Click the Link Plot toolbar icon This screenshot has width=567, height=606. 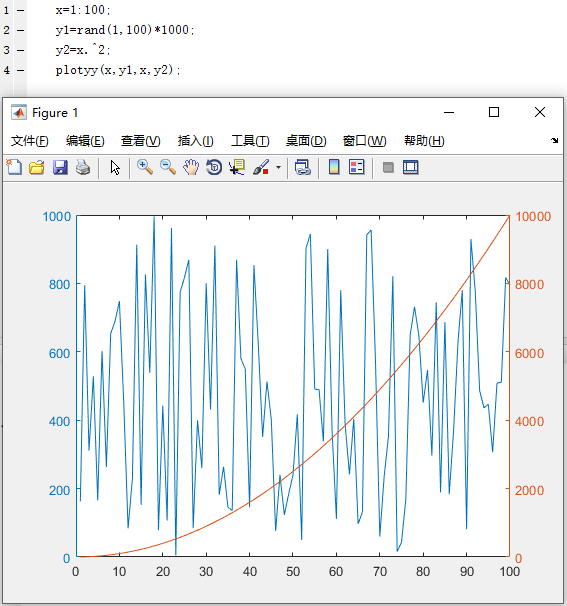tap(303, 167)
